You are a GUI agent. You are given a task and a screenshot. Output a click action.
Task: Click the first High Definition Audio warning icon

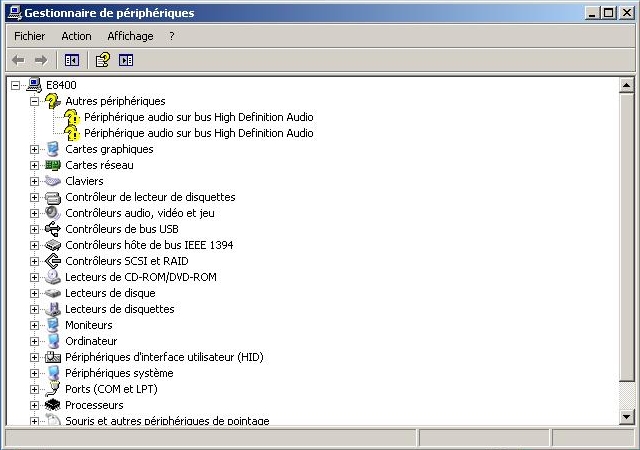click(x=71, y=117)
